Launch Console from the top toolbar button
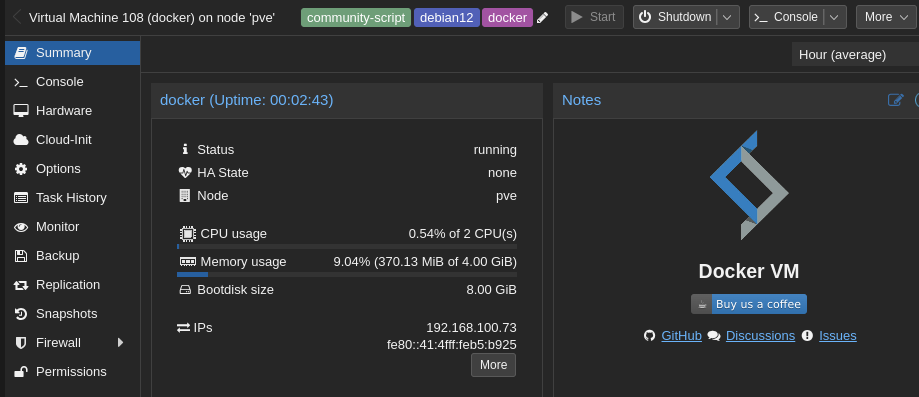Viewport: 919px width, 397px height. 787,17
